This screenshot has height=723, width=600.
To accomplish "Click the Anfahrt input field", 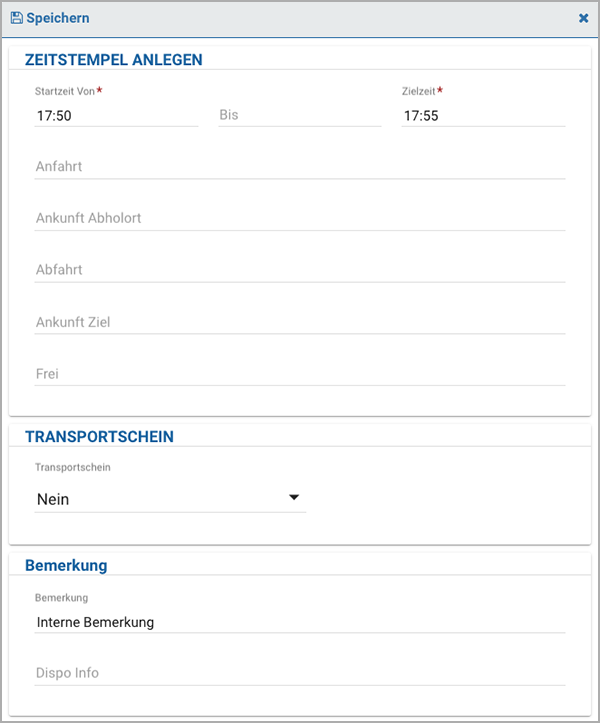I will (x=300, y=167).
